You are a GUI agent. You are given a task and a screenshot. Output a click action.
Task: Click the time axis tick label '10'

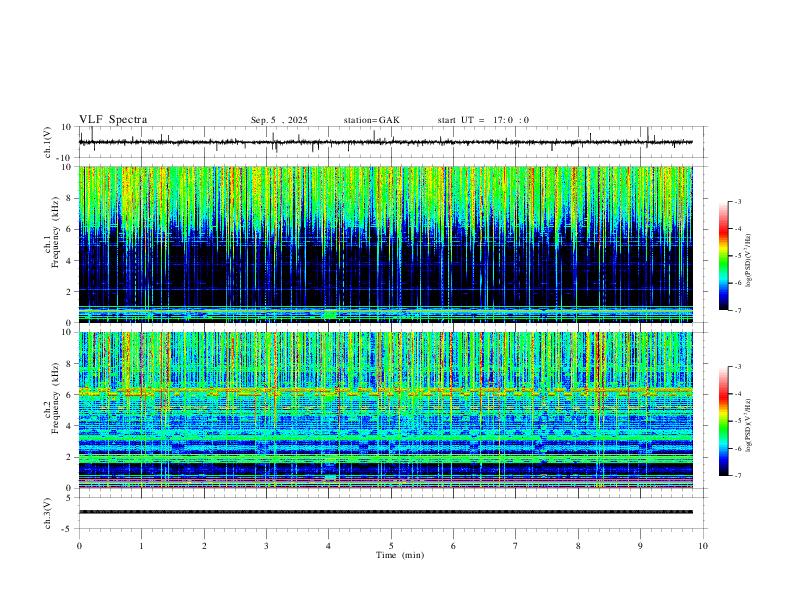coord(703,546)
